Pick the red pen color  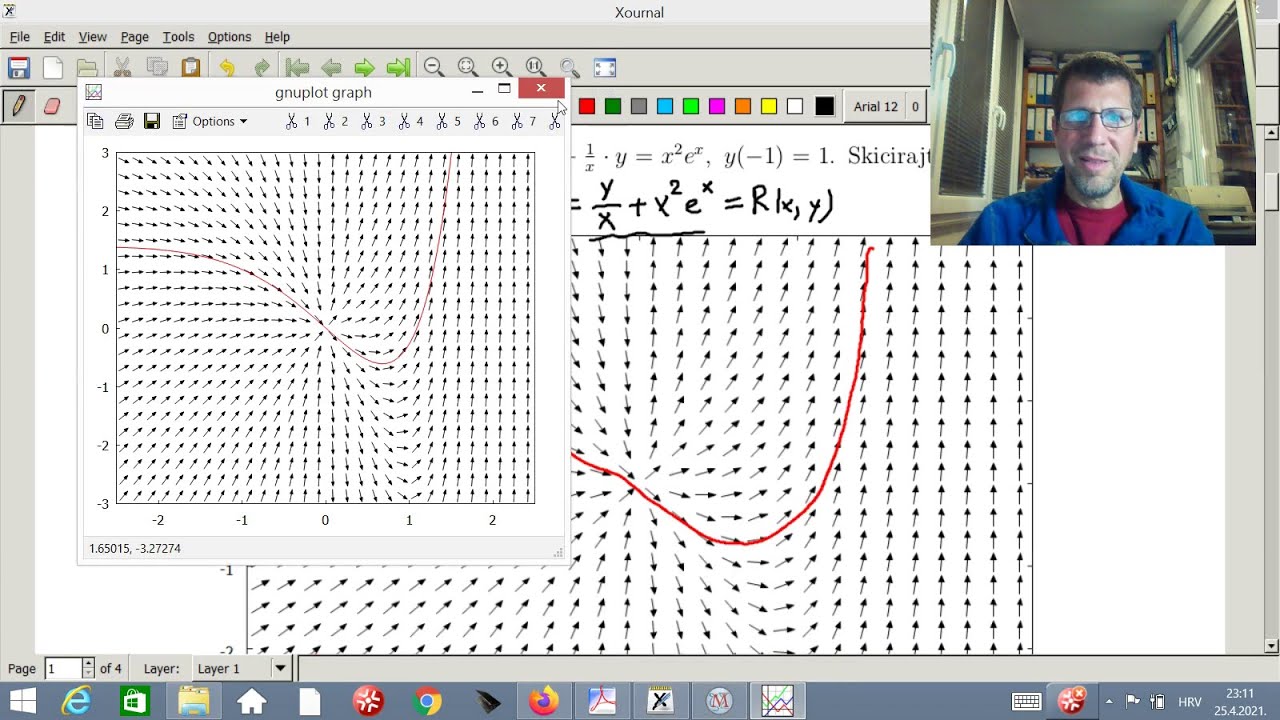587,106
